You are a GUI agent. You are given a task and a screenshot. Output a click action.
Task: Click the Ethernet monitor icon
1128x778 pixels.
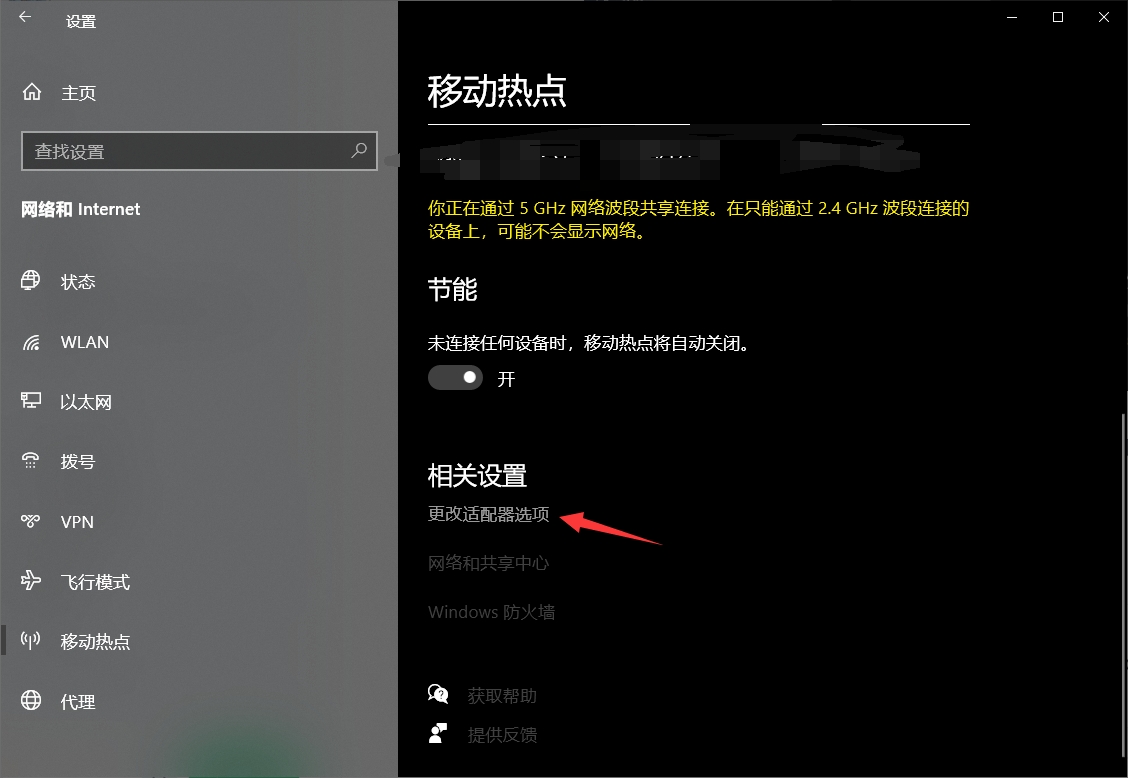click(x=31, y=400)
